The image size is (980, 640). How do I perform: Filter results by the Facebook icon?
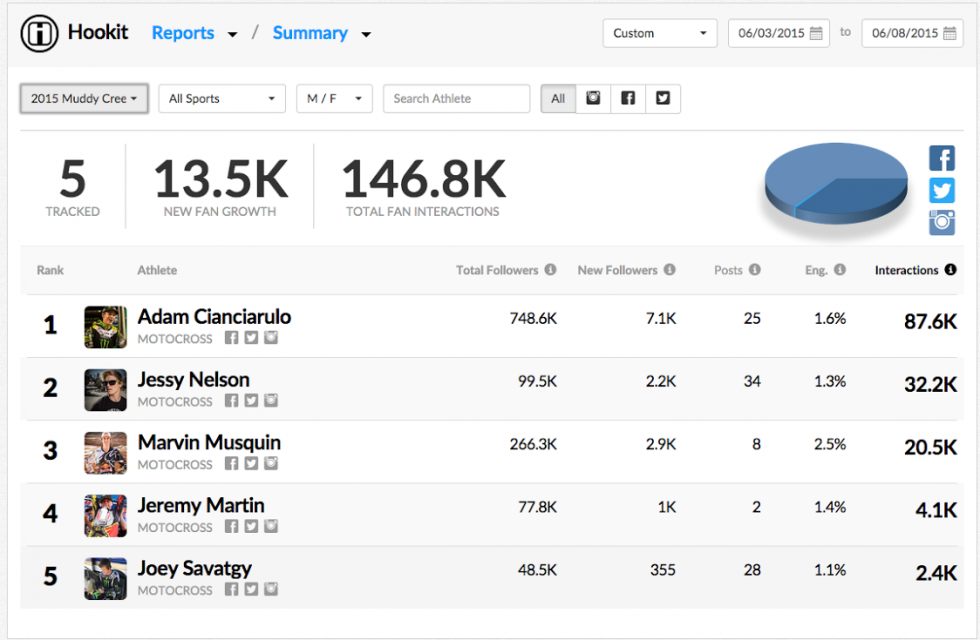pos(628,98)
